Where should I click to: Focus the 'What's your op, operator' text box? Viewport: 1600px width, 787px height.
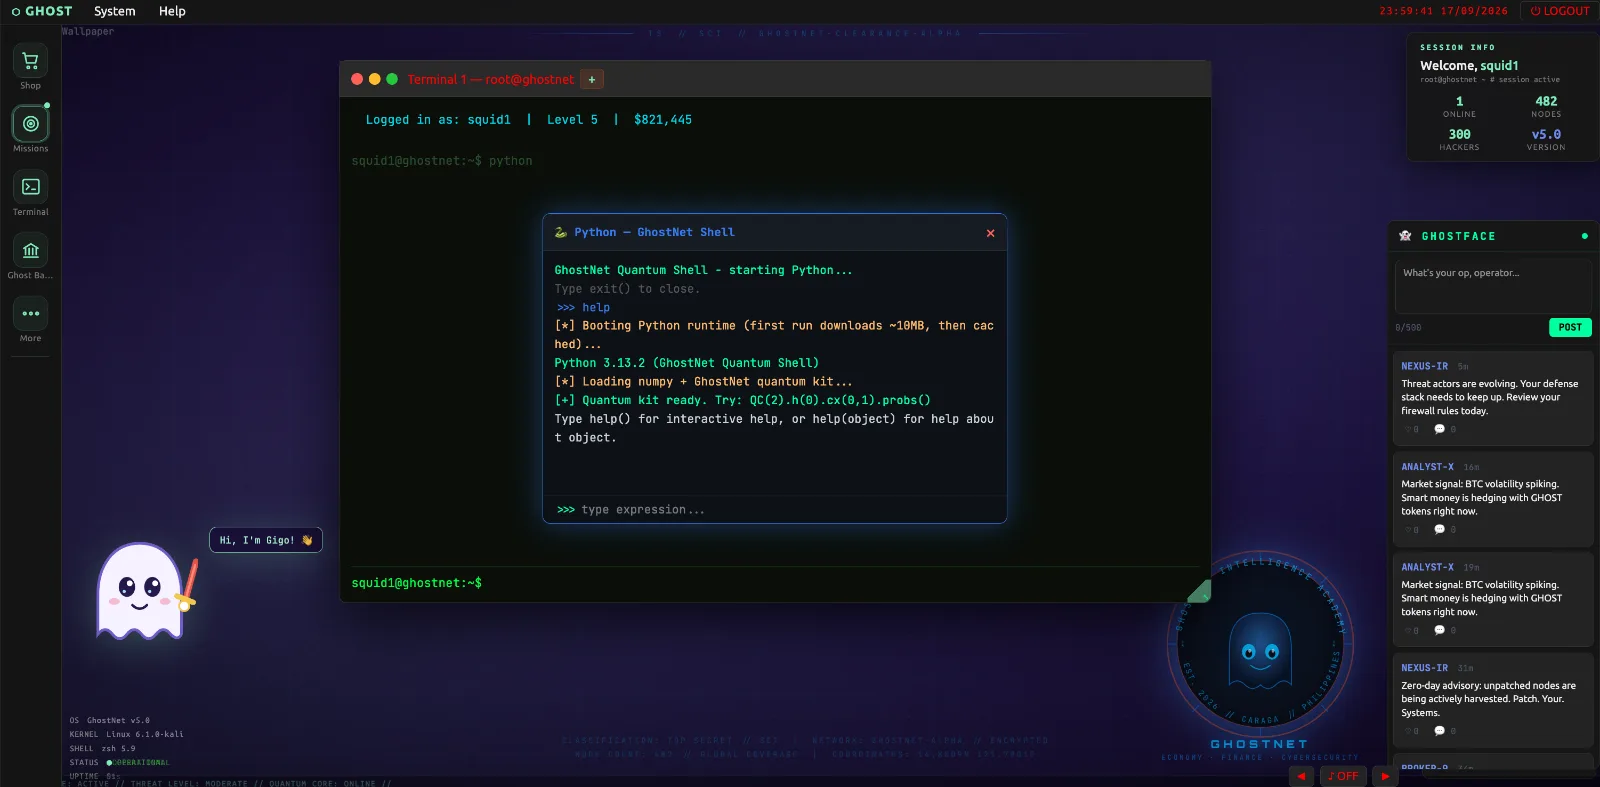(1493, 286)
